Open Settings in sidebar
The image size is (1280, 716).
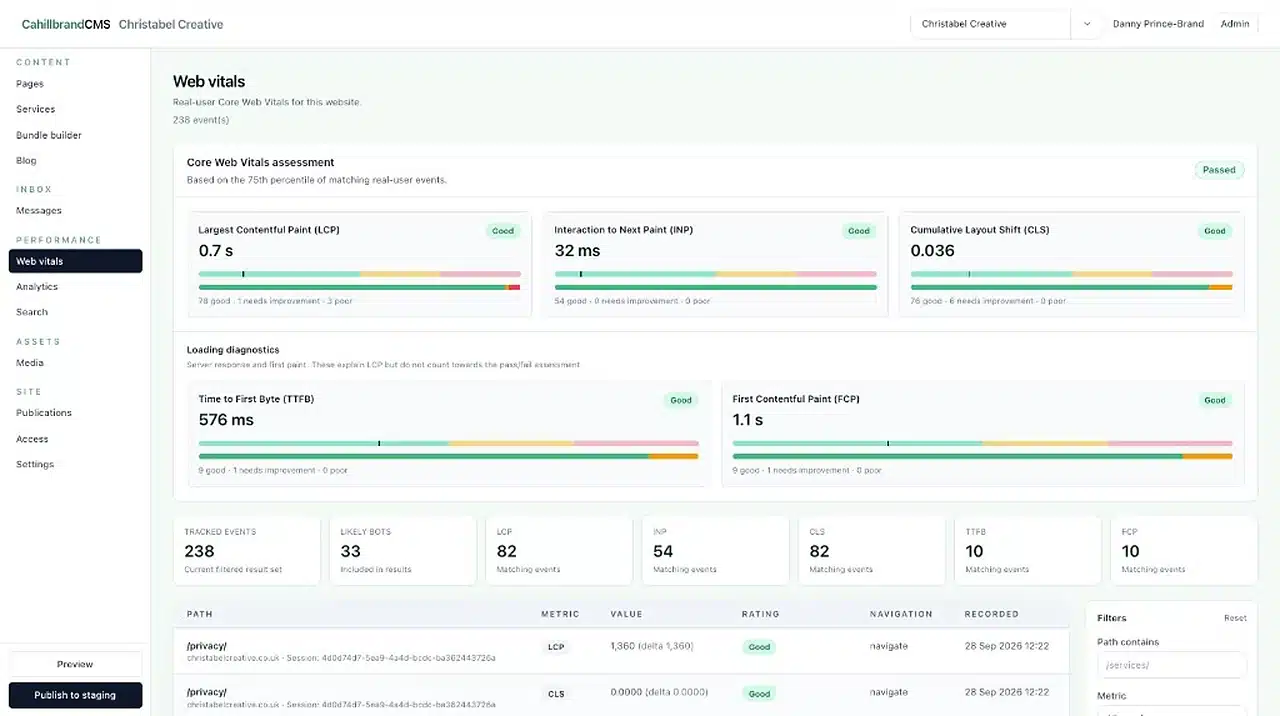pos(35,464)
